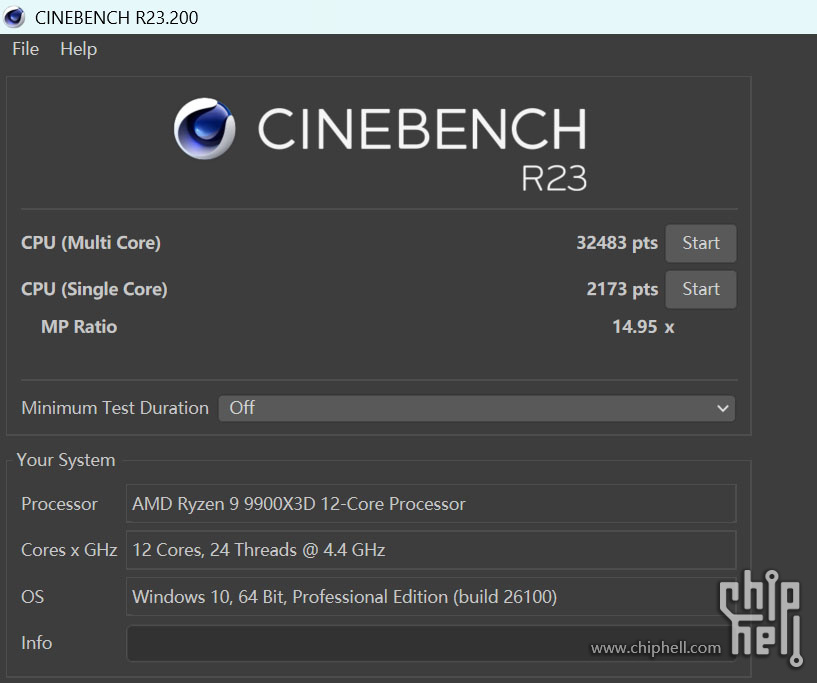Click the Cores x GHz field
Image resolution: width=817 pixels, height=683 pixels.
tap(431, 550)
